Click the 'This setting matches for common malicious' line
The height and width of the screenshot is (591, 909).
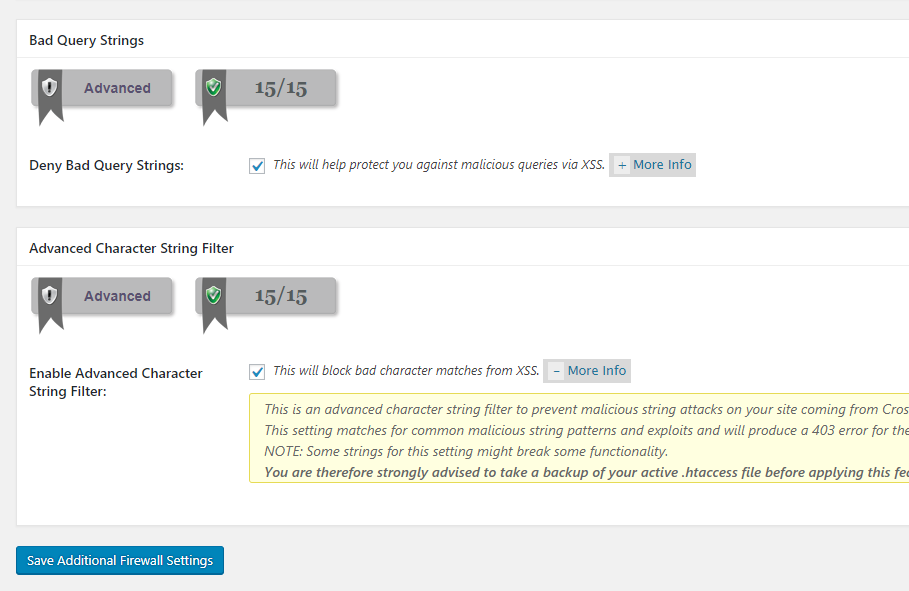tap(587, 430)
